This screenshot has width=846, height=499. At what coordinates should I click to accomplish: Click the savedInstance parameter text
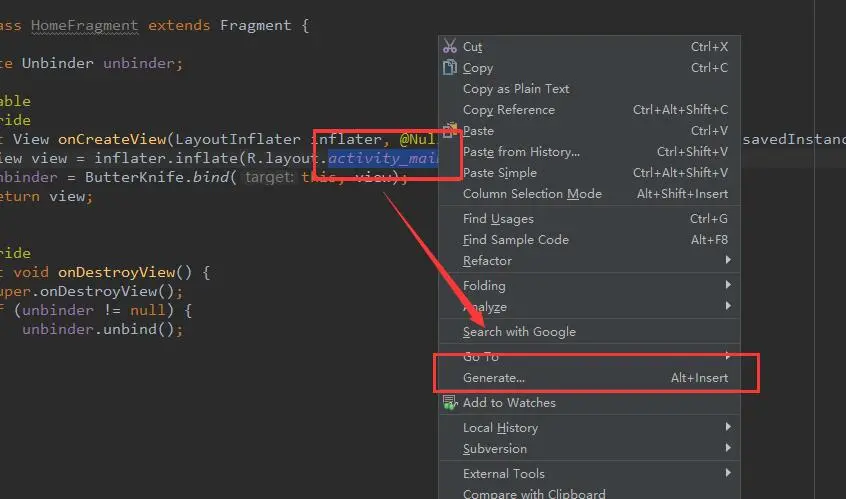[794, 139]
